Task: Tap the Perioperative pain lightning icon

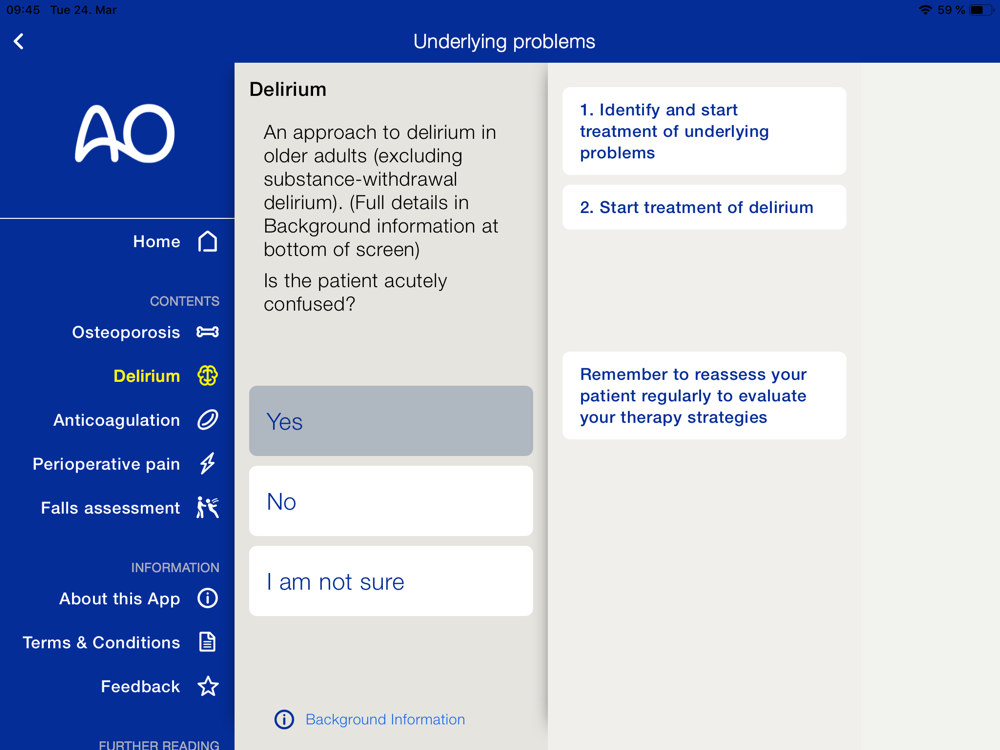Action: pyautogui.click(x=207, y=464)
